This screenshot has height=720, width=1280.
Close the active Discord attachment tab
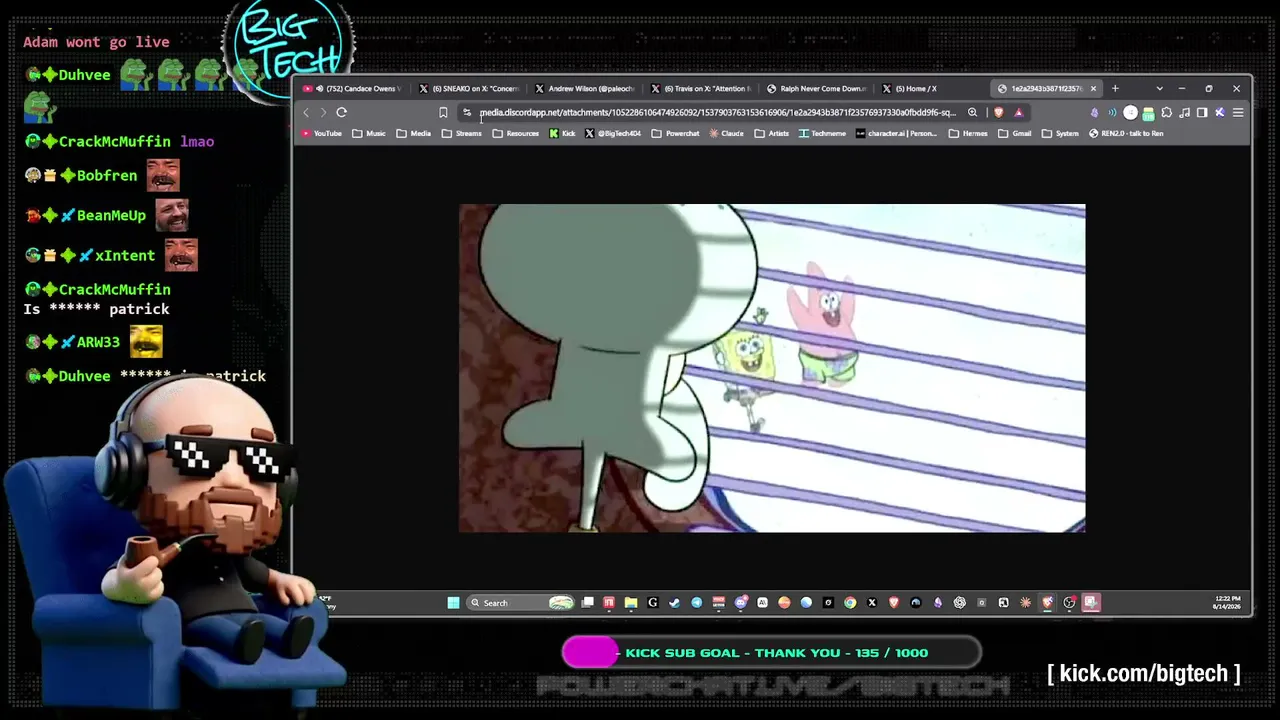pos(1093,89)
